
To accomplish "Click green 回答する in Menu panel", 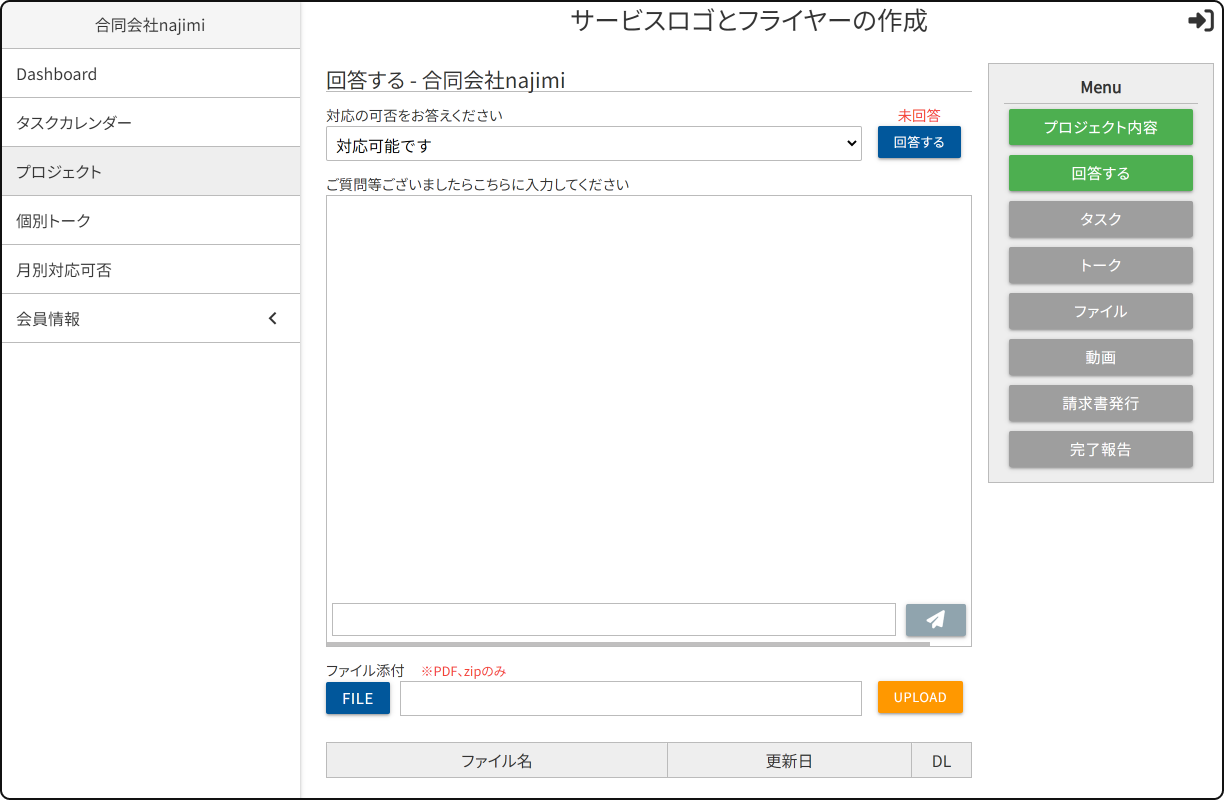I will pyautogui.click(x=1100, y=173).
